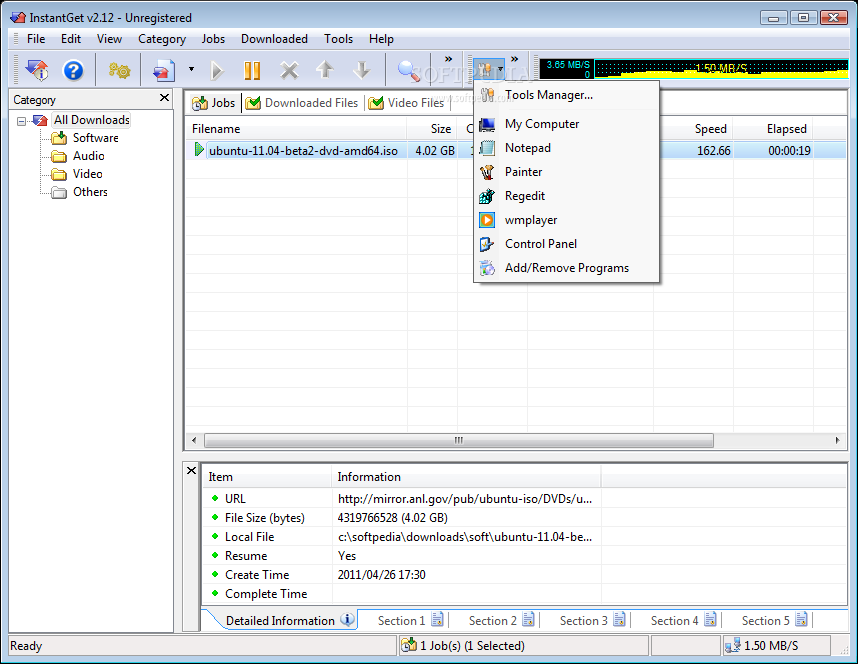858x664 pixels.
Task: Open the View menu
Action: coord(109,39)
